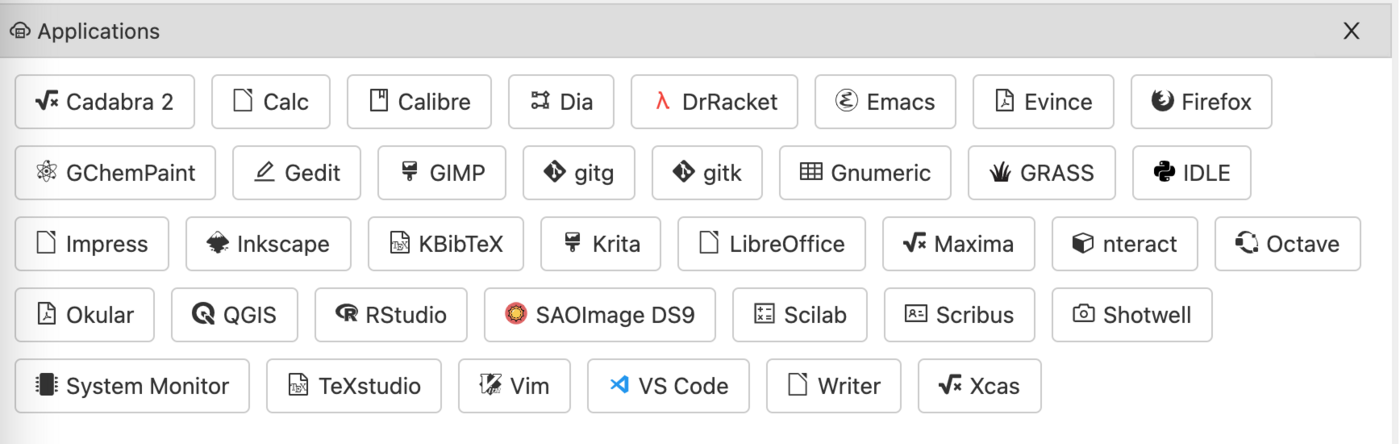This screenshot has width=1400, height=444.
Task: Open the System Monitor
Action: click(x=132, y=386)
